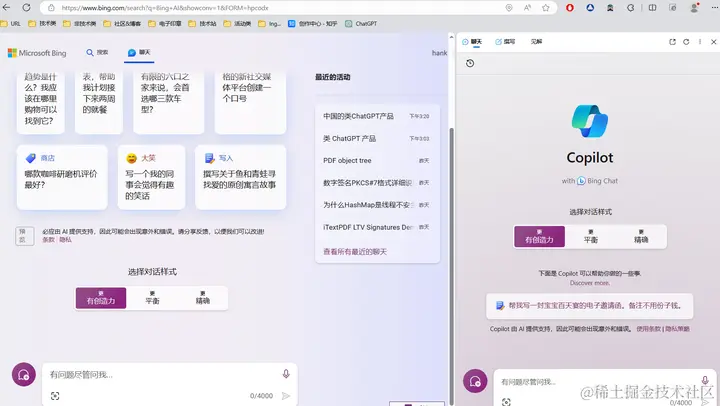Open the 中国的类ChatGPT产品 recent chat
Screen dimensions: 720x406
[377, 116]
